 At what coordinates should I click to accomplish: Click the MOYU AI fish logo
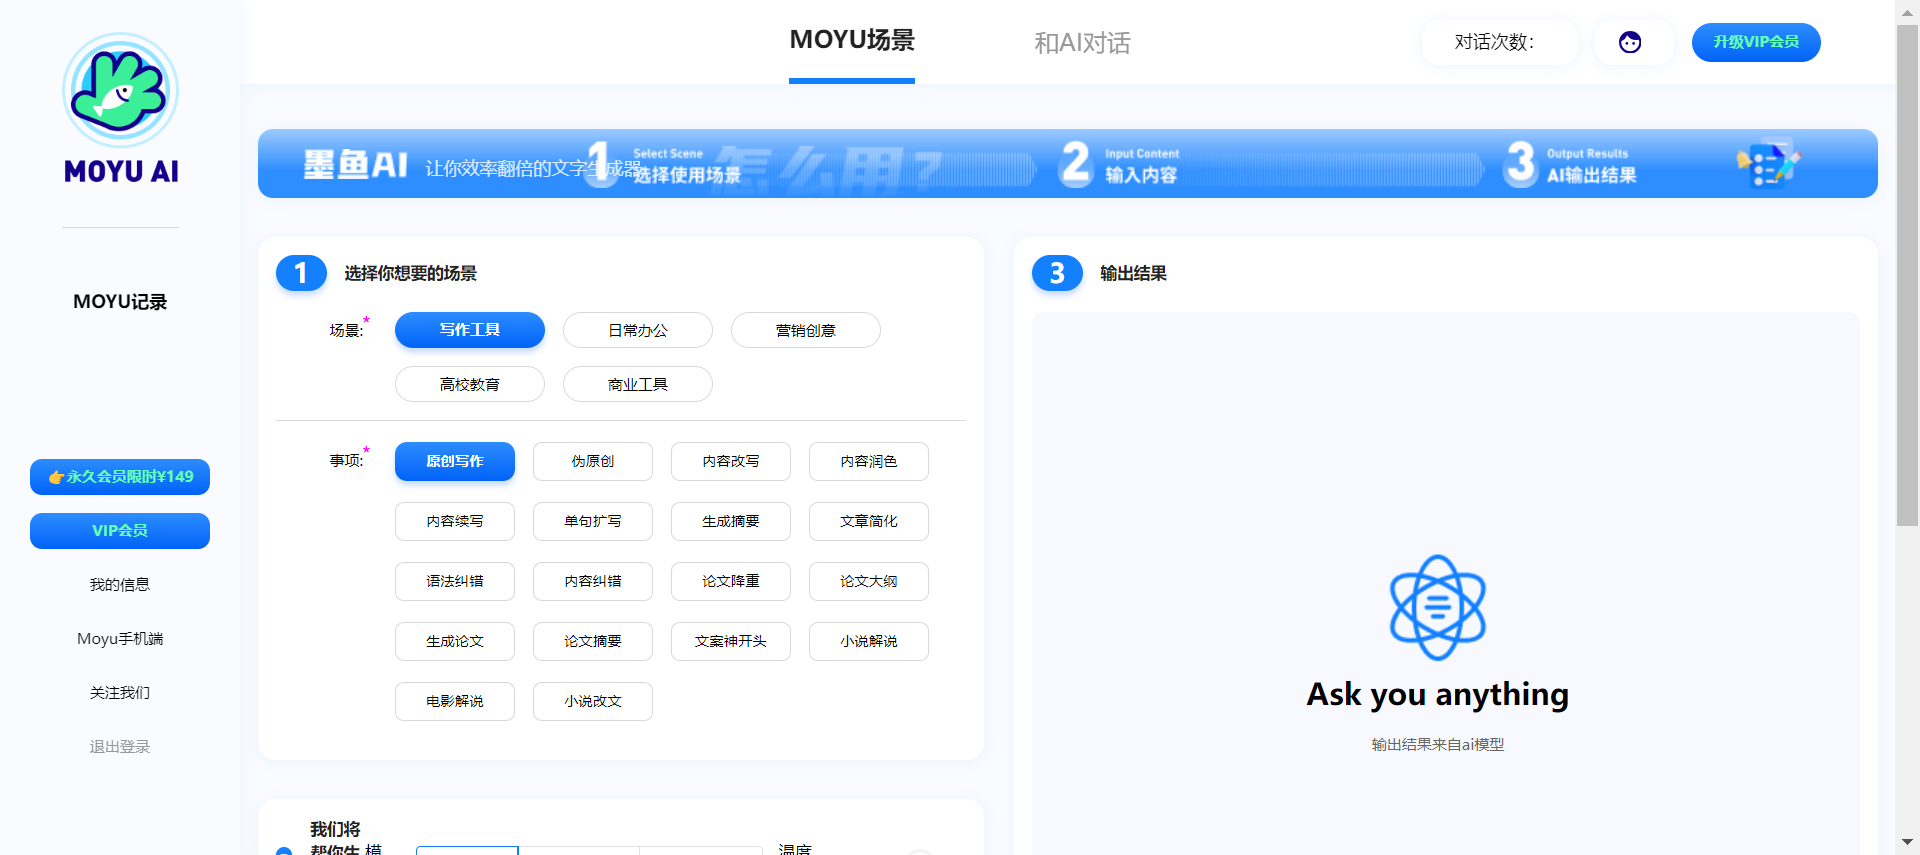pos(120,91)
